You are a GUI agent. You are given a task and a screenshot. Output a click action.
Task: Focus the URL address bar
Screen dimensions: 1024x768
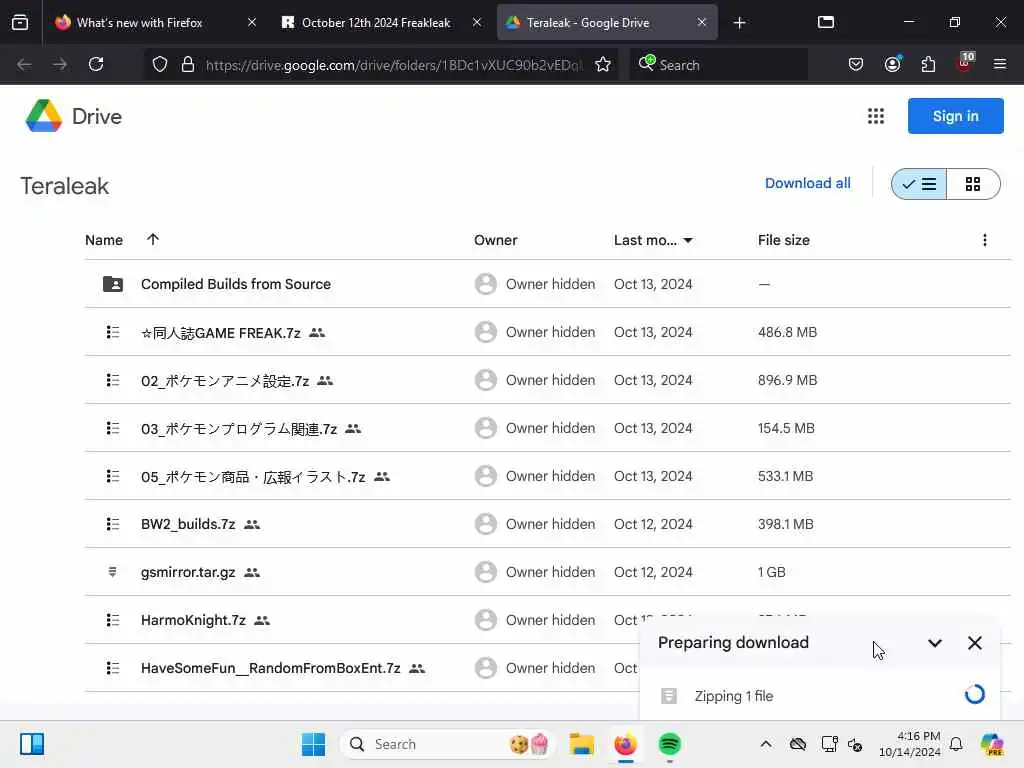[x=394, y=65]
